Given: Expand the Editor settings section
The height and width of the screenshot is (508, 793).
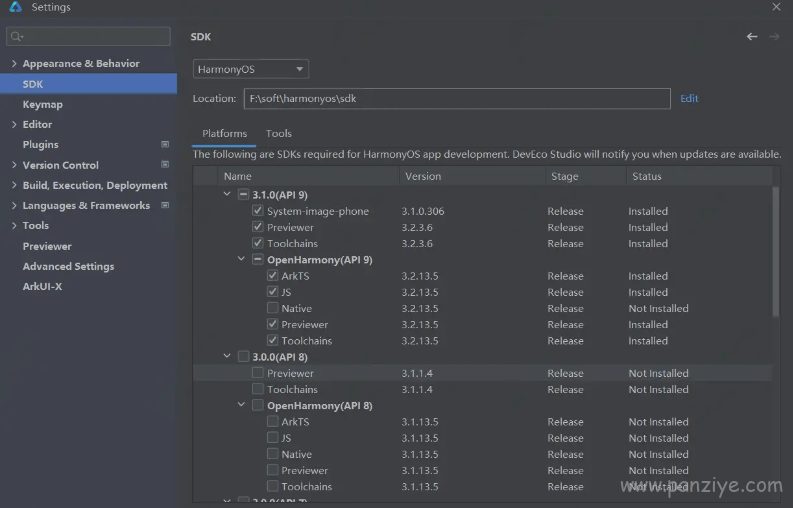Looking at the screenshot, I should click(x=14, y=124).
